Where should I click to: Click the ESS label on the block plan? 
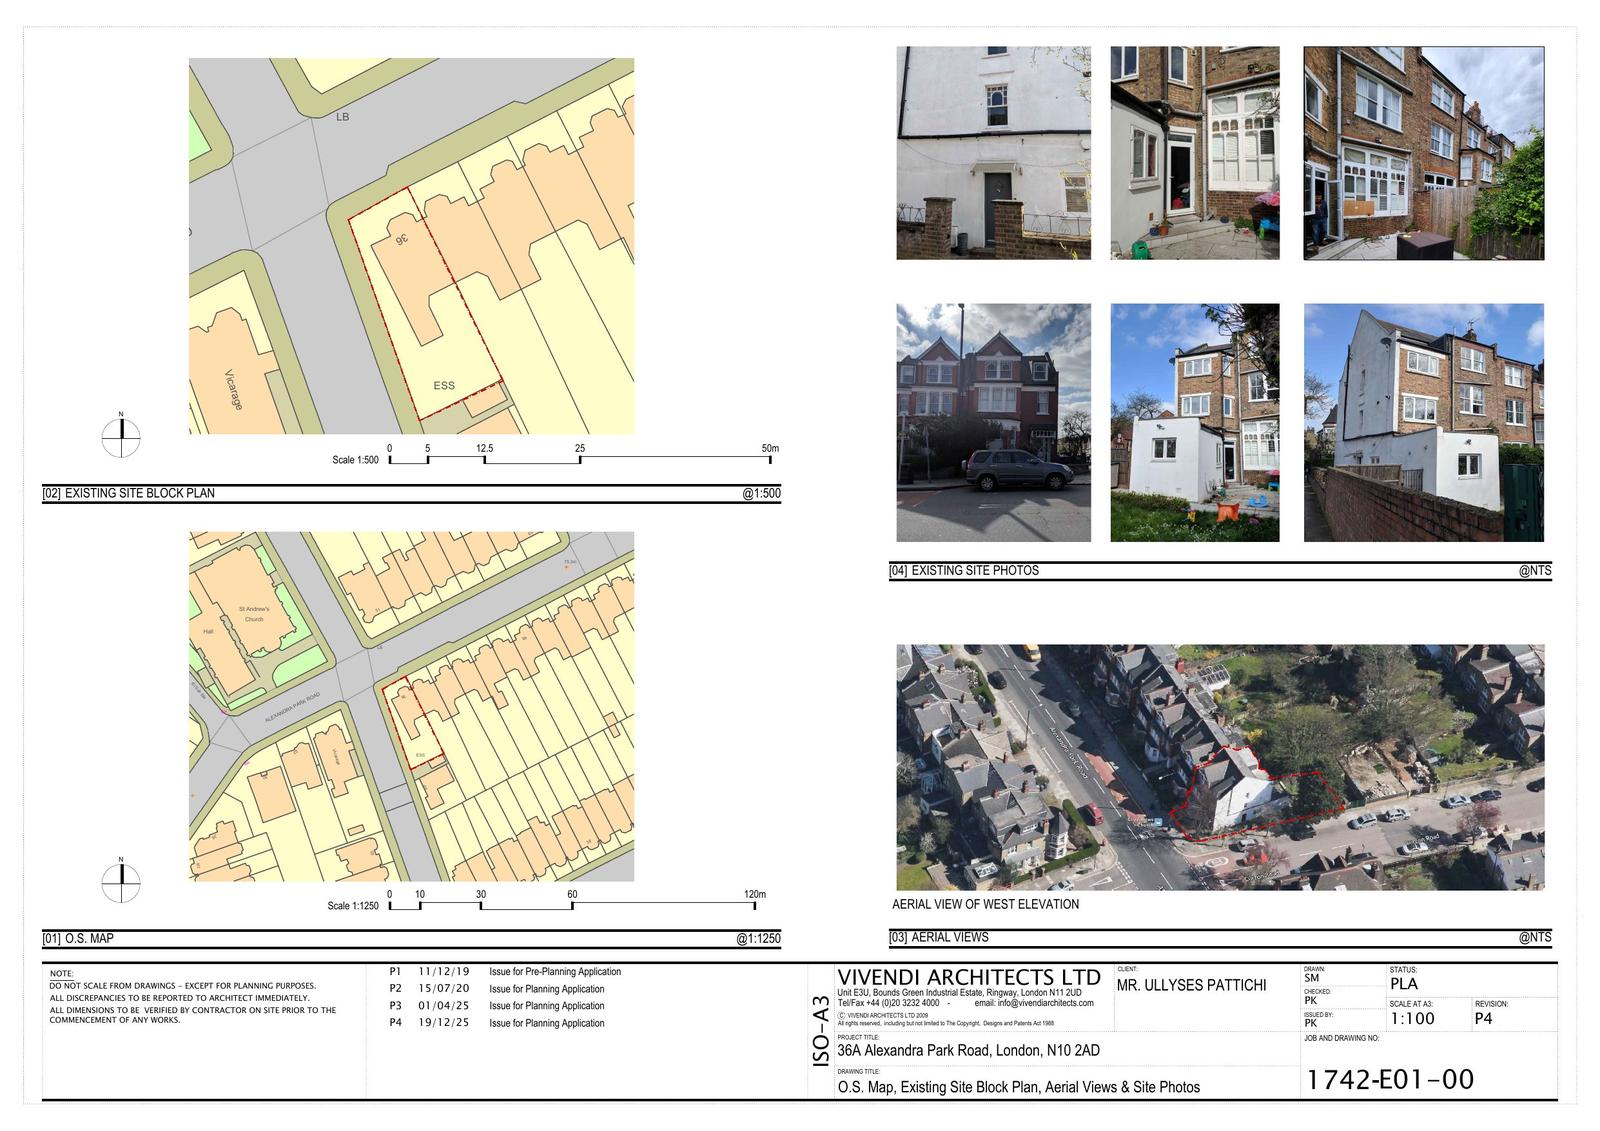pyautogui.click(x=444, y=386)
